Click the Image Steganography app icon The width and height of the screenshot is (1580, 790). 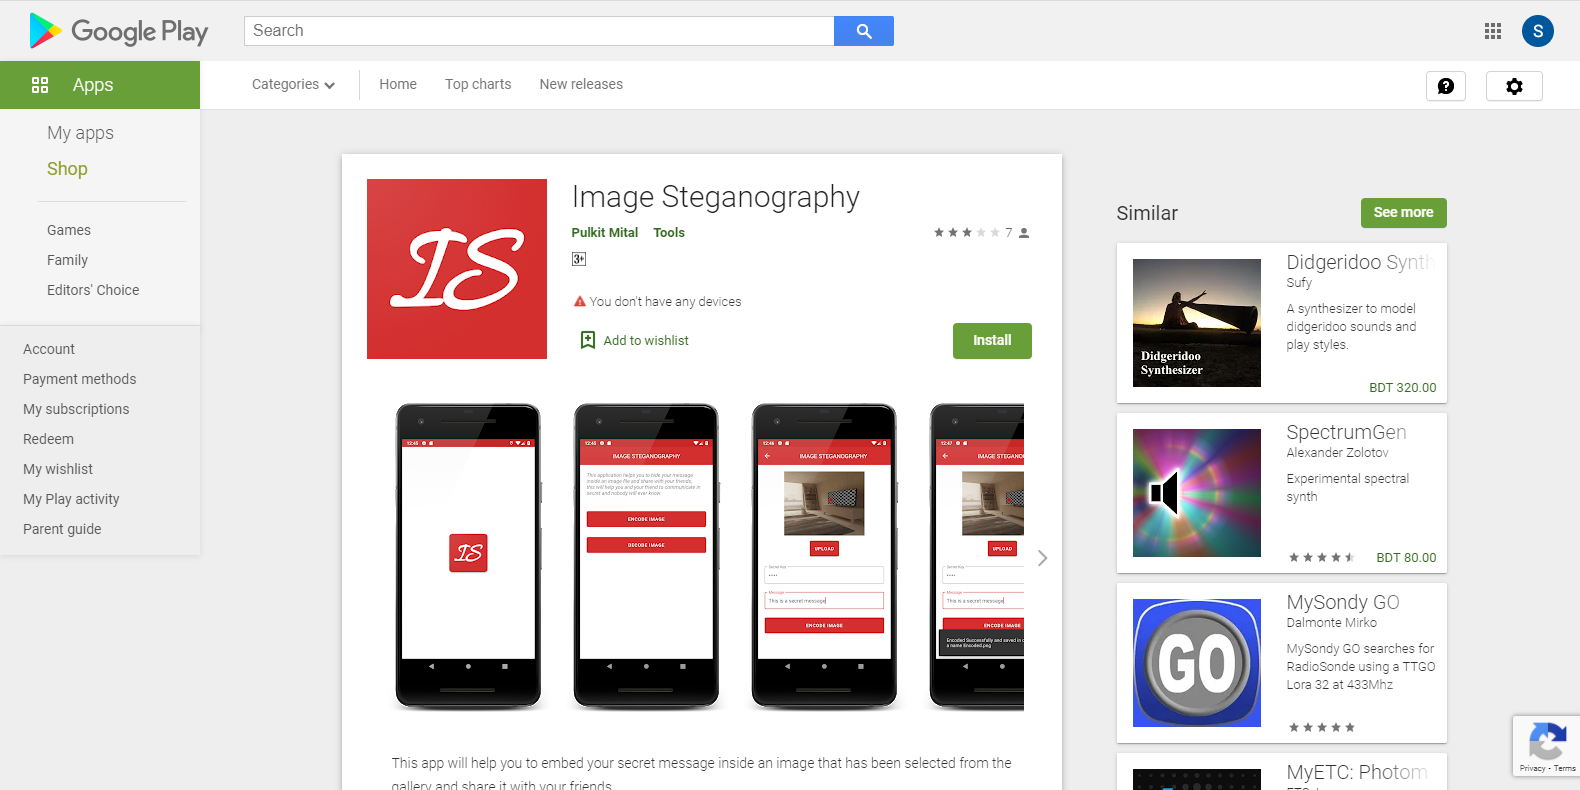[457, 269]
